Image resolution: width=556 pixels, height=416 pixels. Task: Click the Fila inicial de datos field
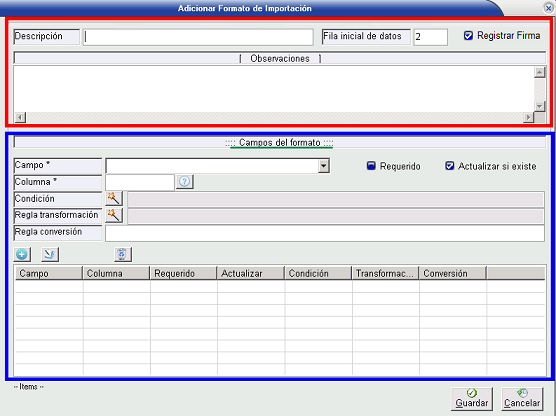[430, 37]
